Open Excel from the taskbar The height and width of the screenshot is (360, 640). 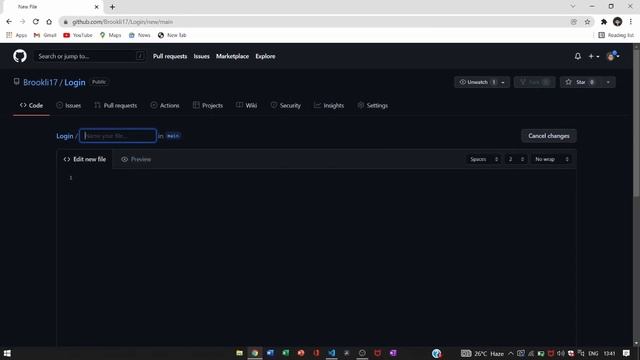pyautogui.click(x=285, y=353)
